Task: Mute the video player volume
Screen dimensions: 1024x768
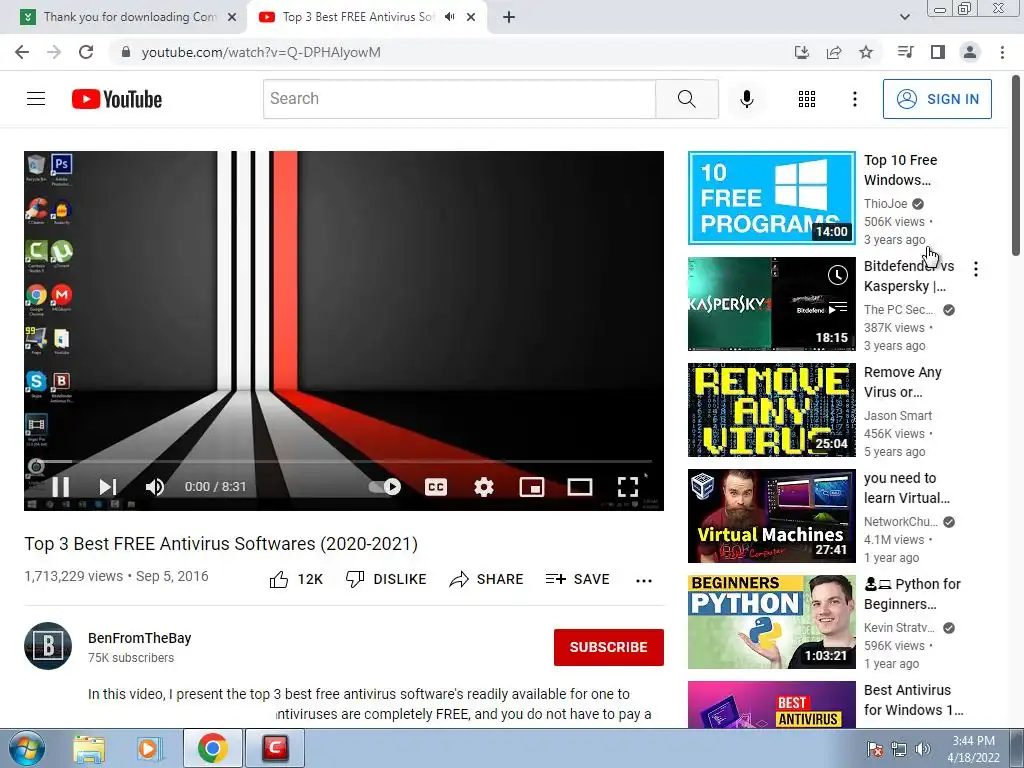Action: click(155, 487)
